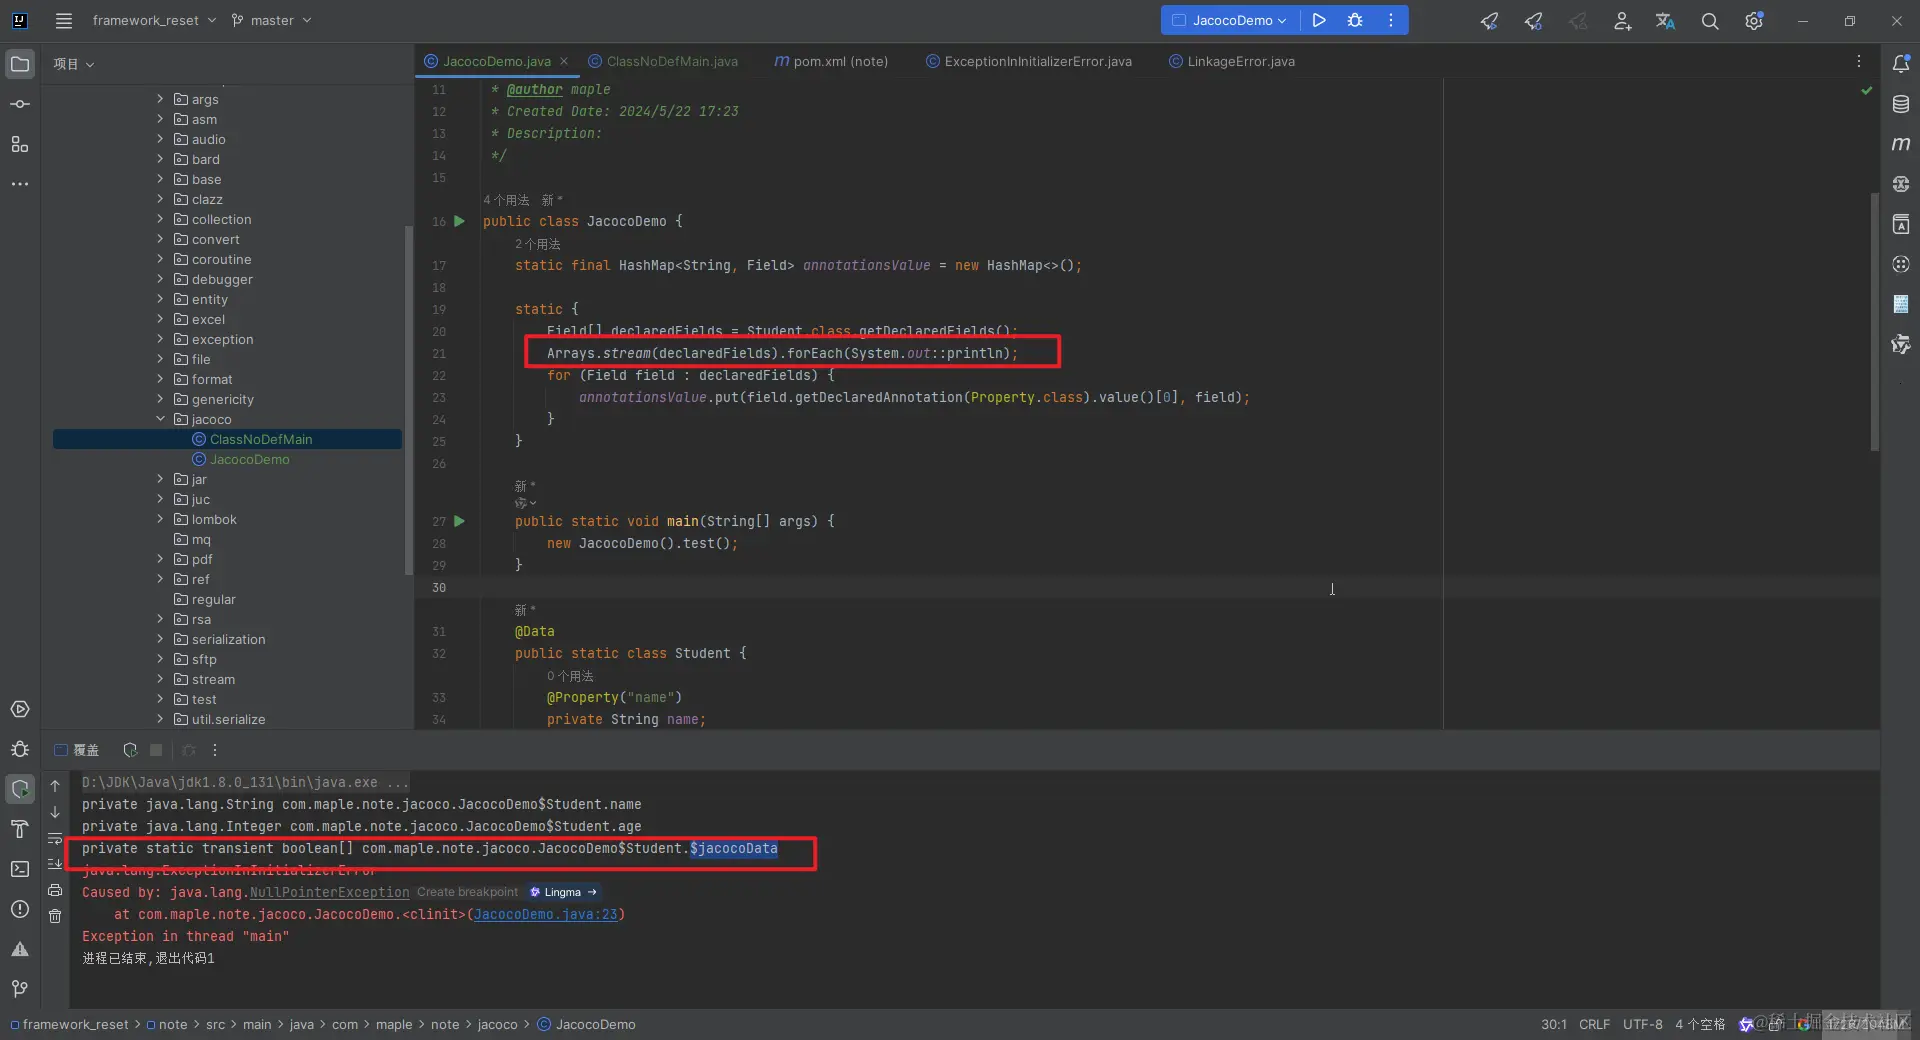Open the Project tool window icon

coord(20,64)
